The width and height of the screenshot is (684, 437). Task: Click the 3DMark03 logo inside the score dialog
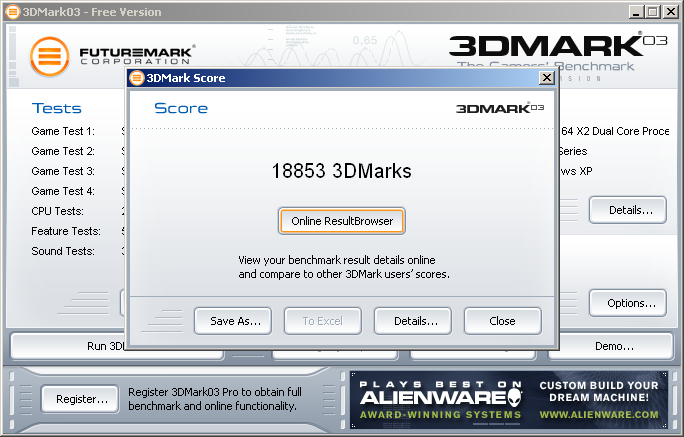500,108
